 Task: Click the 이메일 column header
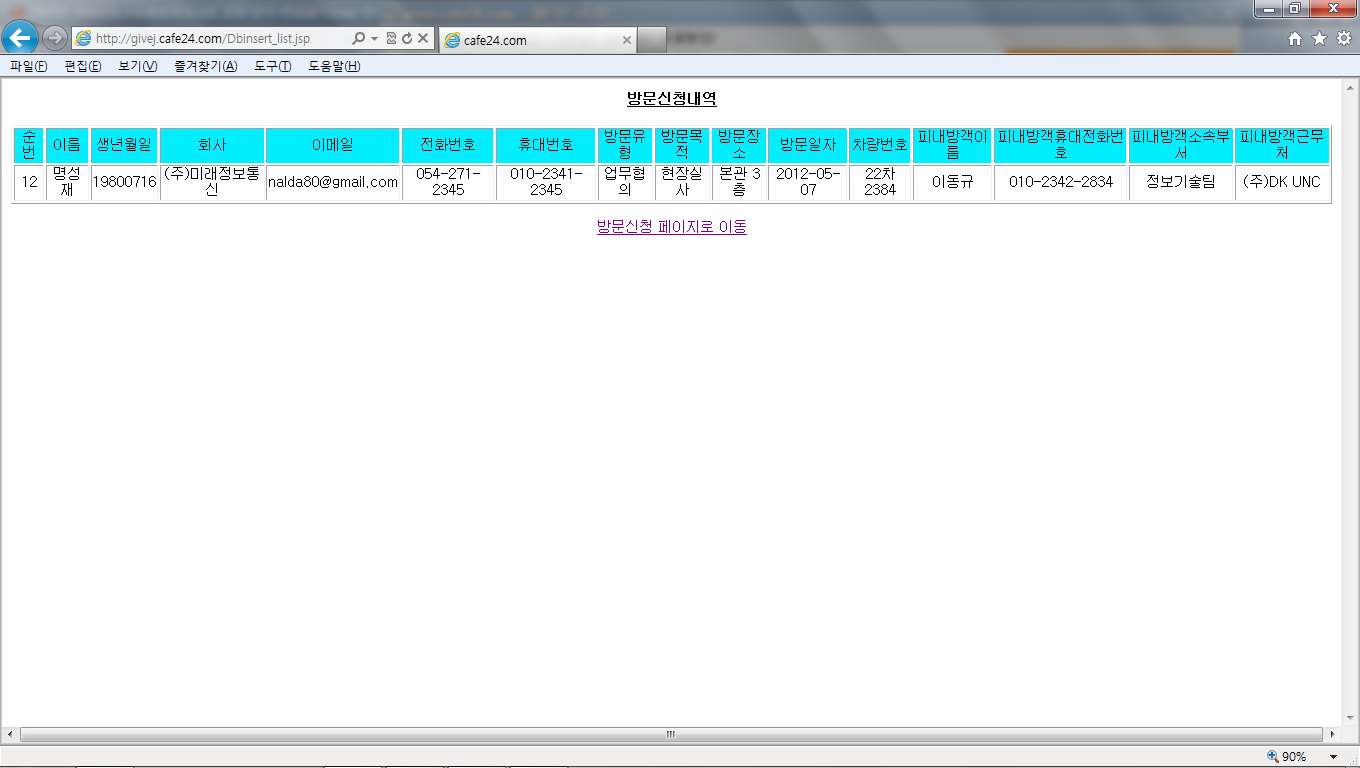click(333, 145)
